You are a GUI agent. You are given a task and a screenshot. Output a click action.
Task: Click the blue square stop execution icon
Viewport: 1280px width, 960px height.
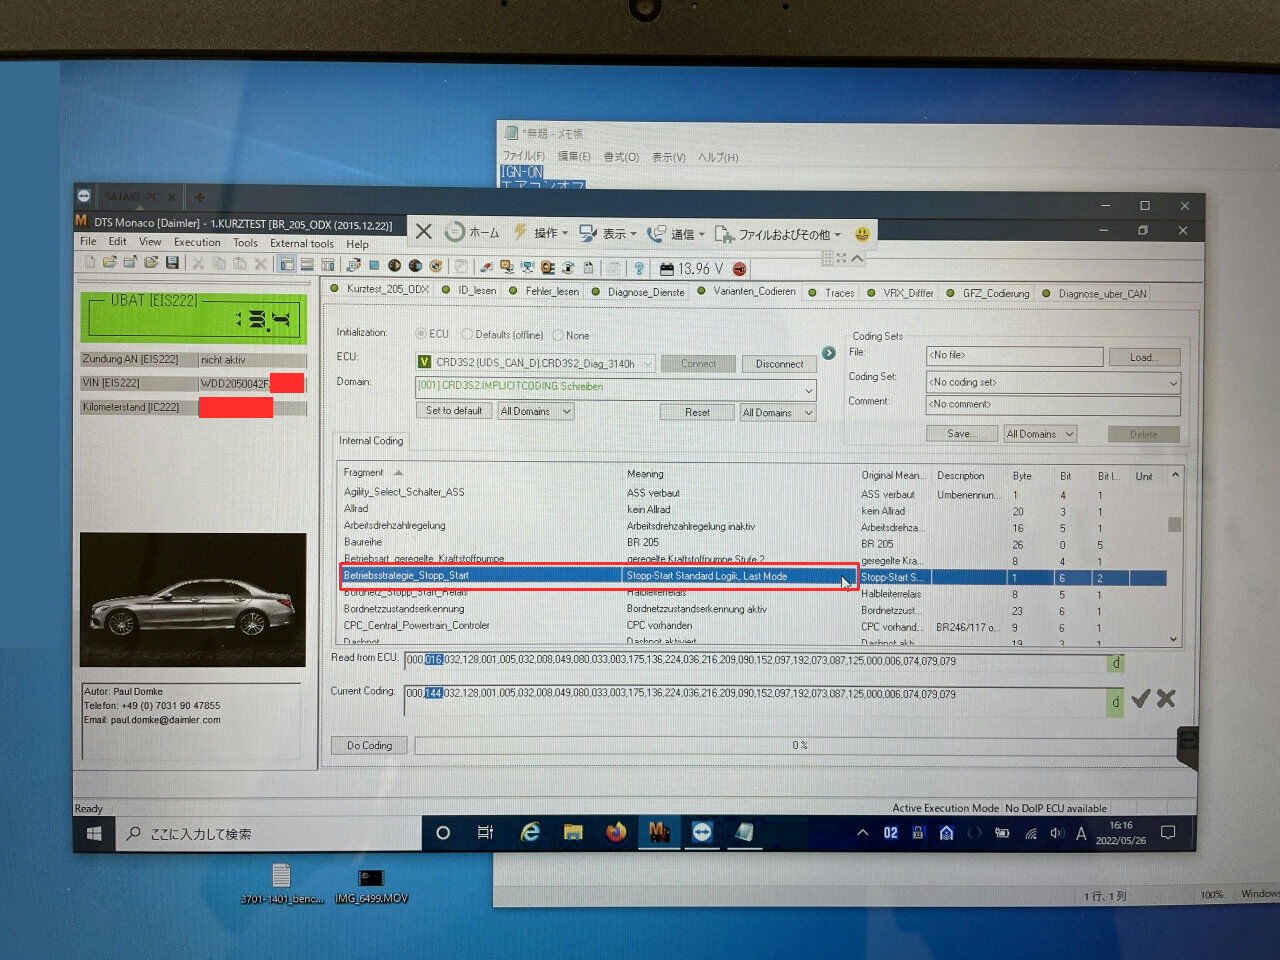coord(374,265)
